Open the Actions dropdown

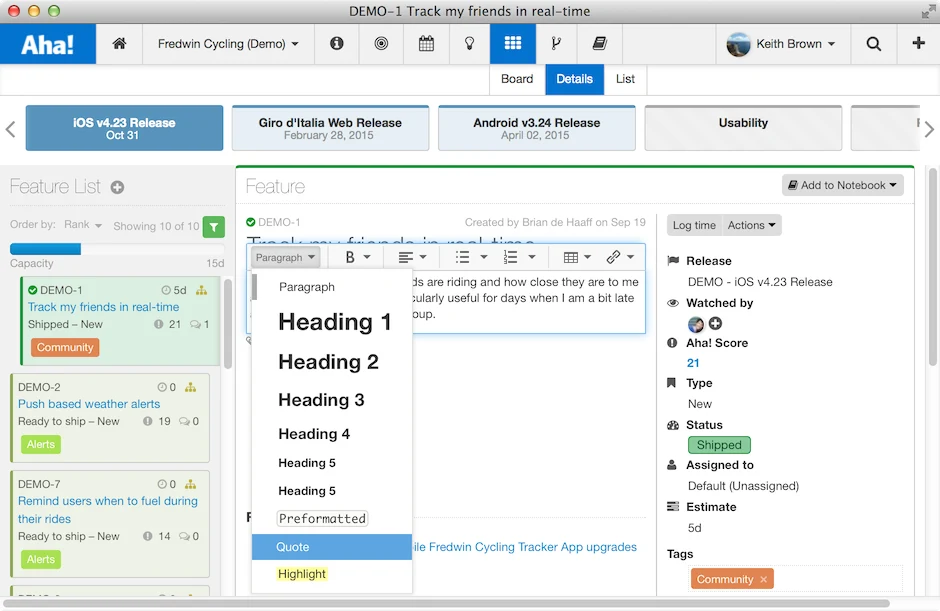coord(752,225)
